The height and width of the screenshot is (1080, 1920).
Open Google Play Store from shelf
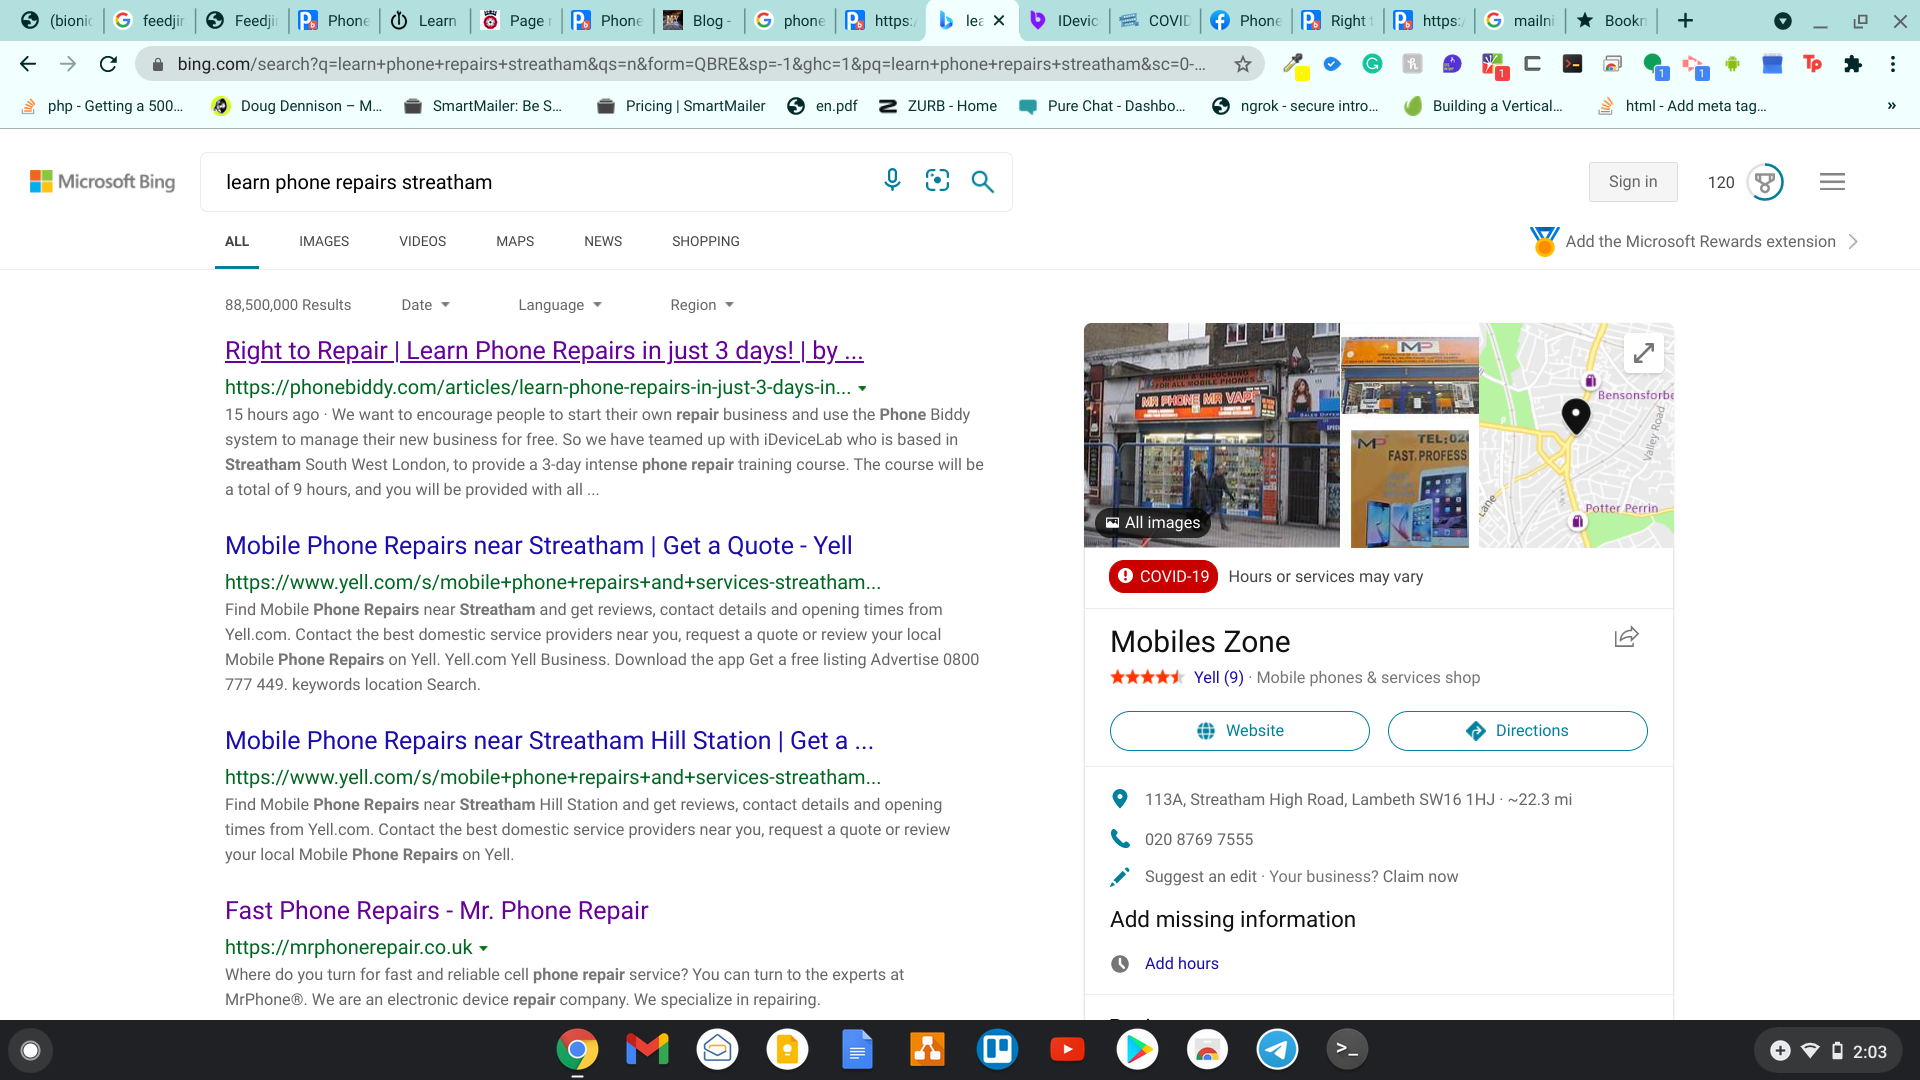[1137, 1049]
